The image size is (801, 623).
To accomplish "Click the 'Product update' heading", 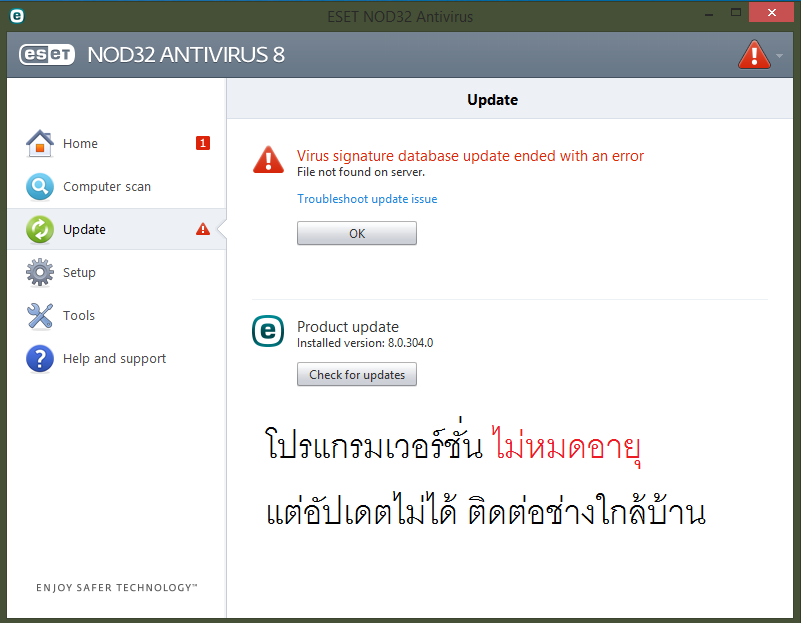I will [x=348, y=327].
